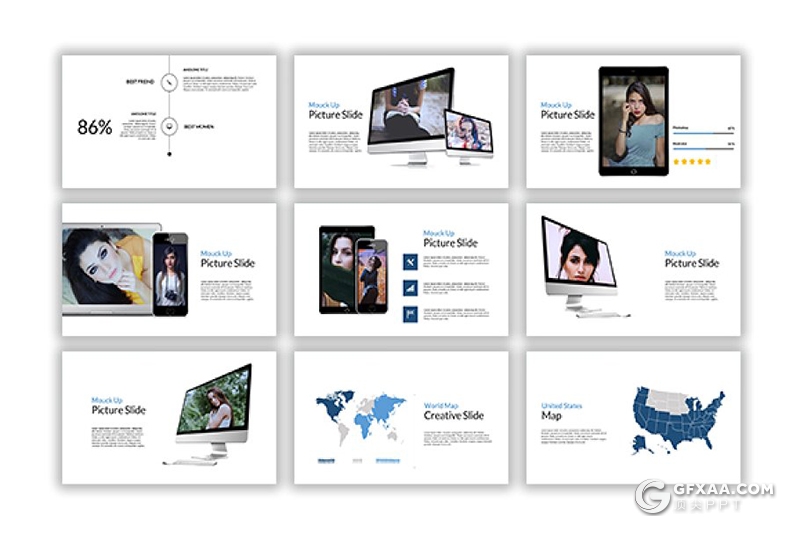This screenshot has height=534, width=800.
Task: Click the circular icon beside BEST WOMEN
Action: click(169, 127)
